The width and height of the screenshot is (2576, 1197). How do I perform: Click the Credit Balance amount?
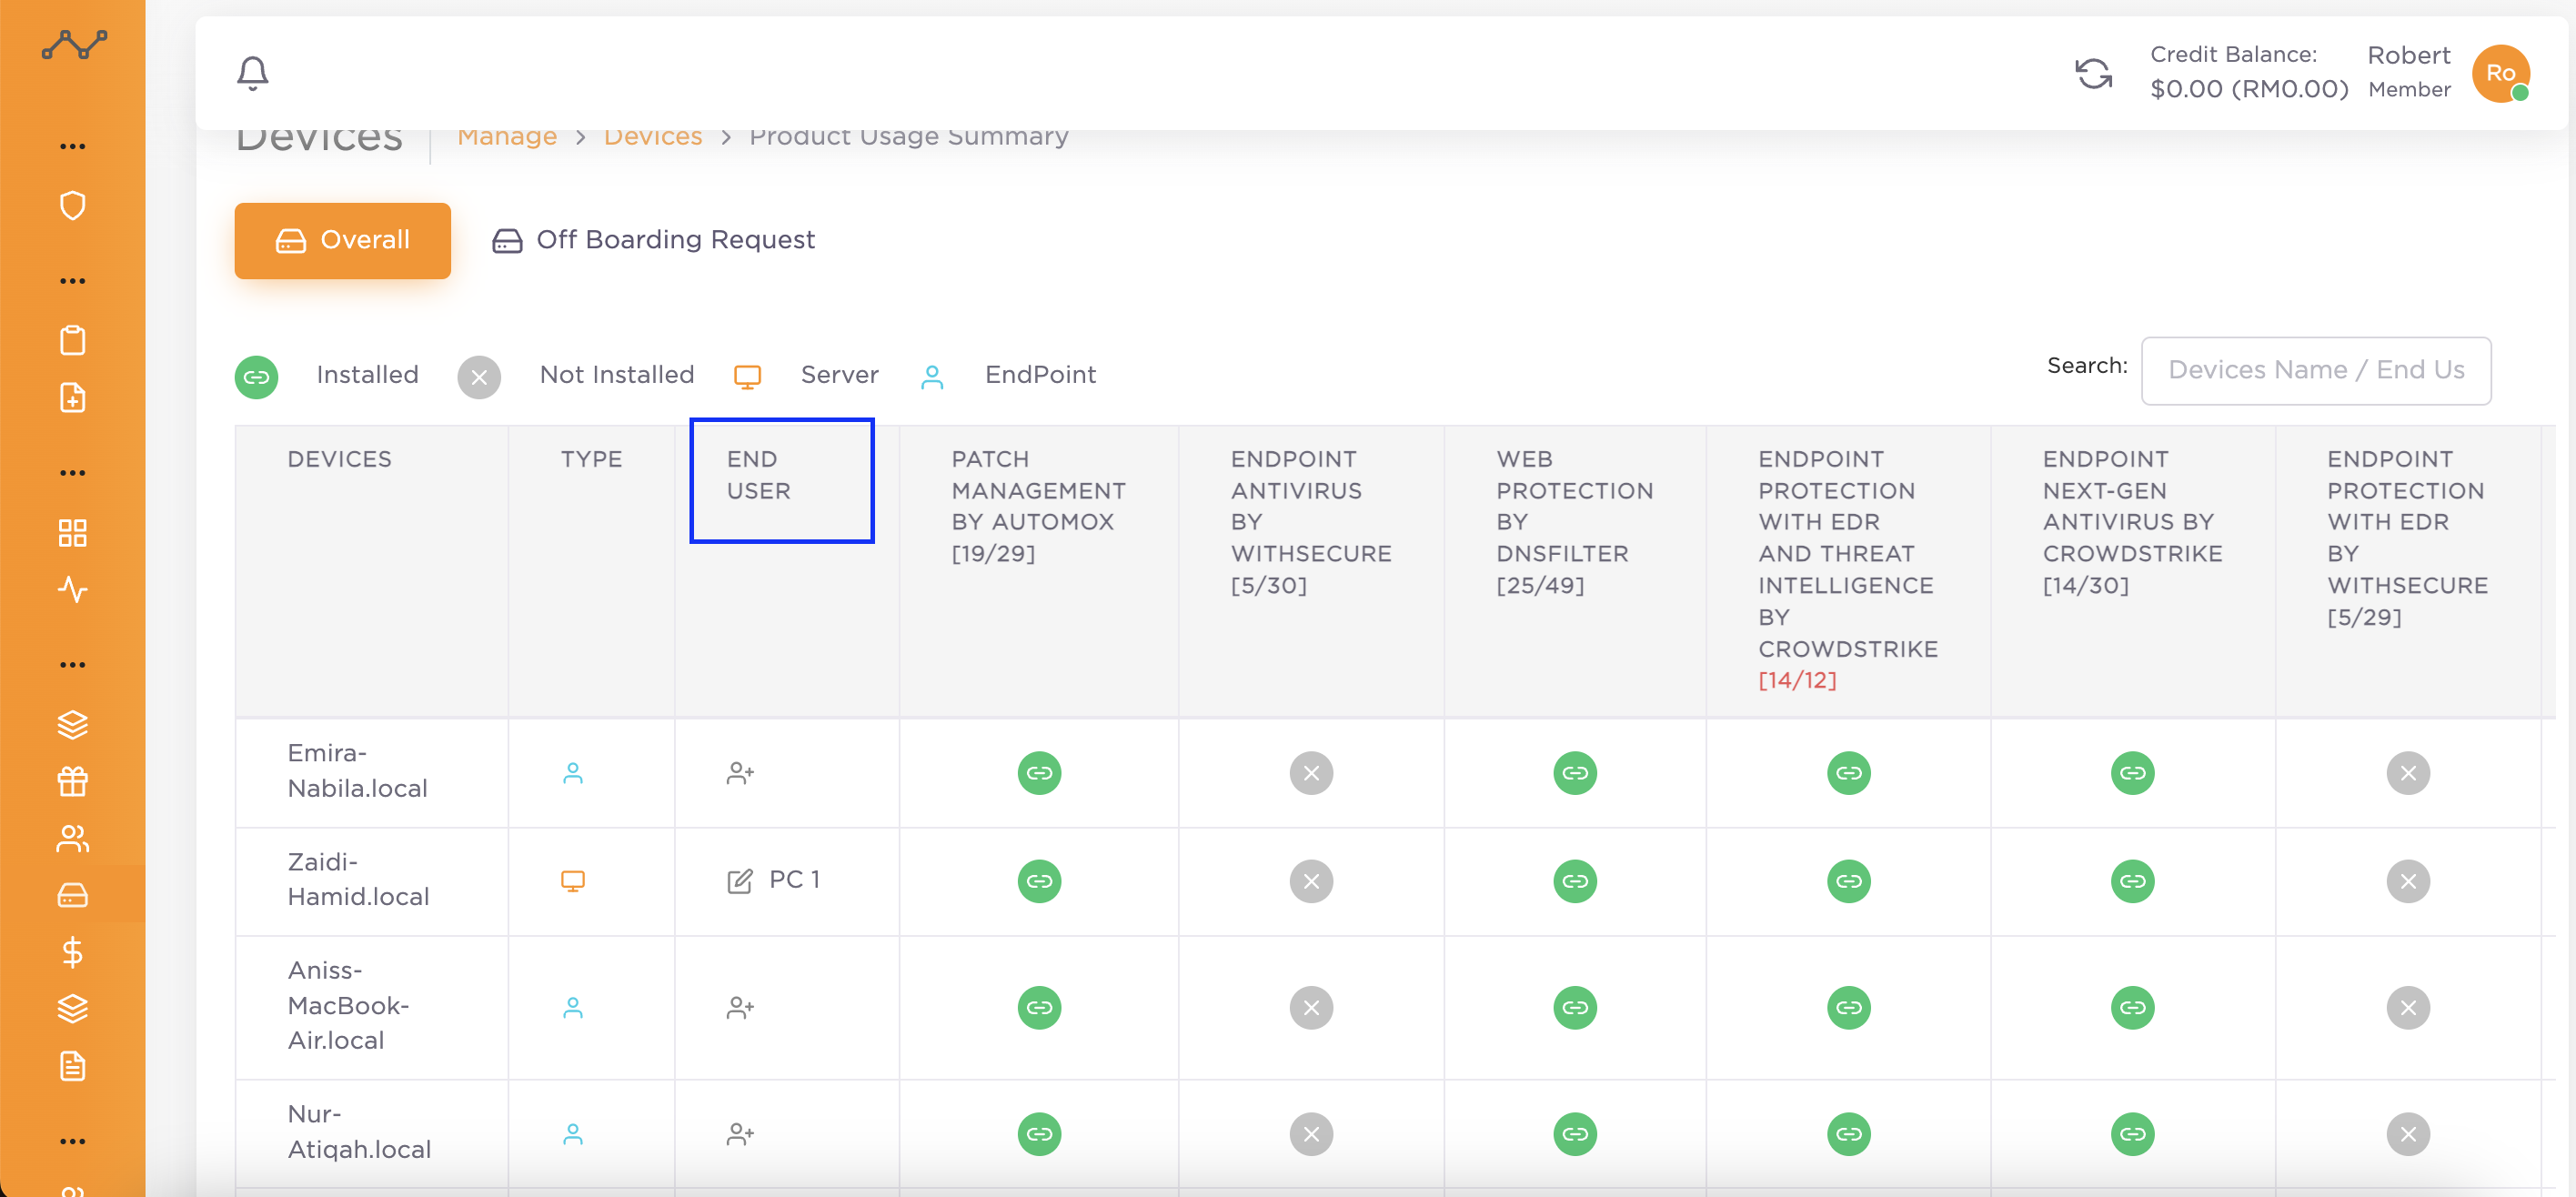coord(2249,89)
